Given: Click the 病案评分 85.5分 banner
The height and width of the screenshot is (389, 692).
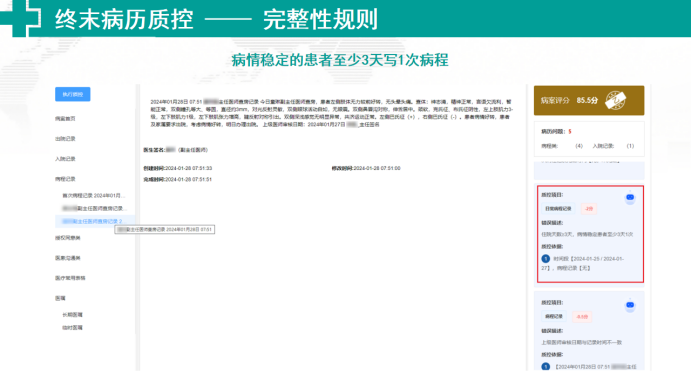Looking at the screenshot, I should 589,101.
